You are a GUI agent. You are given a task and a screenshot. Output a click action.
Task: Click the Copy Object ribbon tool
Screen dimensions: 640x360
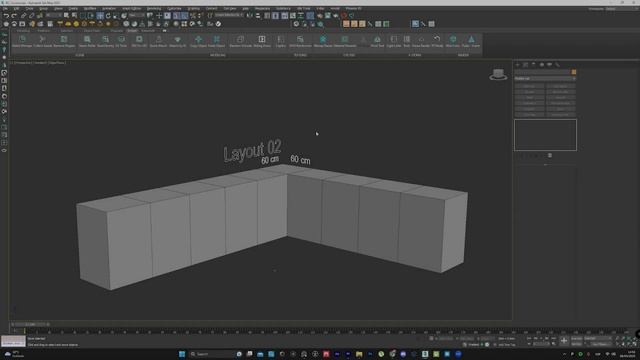click(x=198, y=41)
